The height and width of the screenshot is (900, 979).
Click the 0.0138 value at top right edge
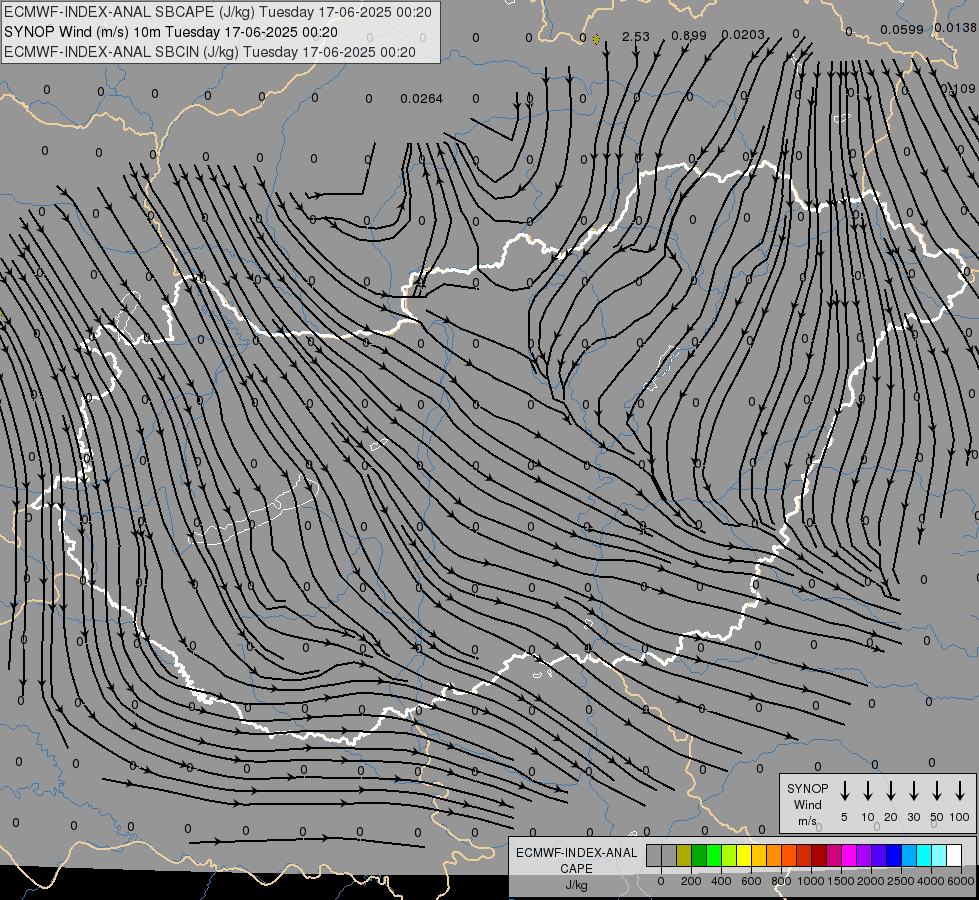[x=955, y=27]
